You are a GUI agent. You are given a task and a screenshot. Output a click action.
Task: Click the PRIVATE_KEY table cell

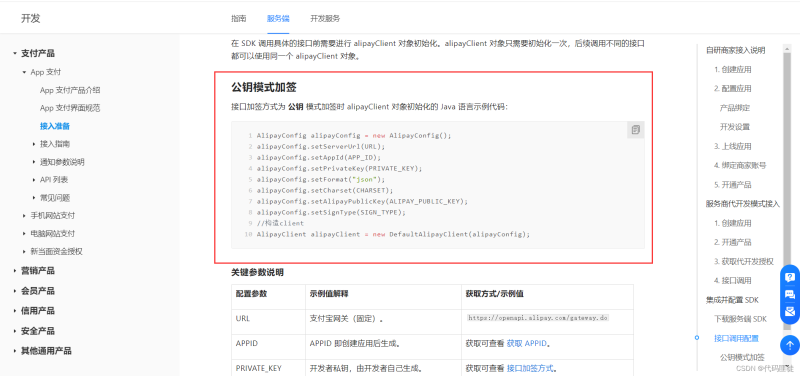[268, 368]
